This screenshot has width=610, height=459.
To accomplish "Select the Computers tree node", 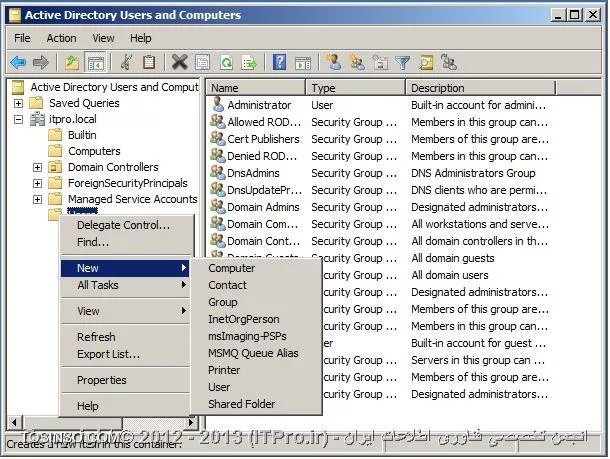I will (94, 151).
